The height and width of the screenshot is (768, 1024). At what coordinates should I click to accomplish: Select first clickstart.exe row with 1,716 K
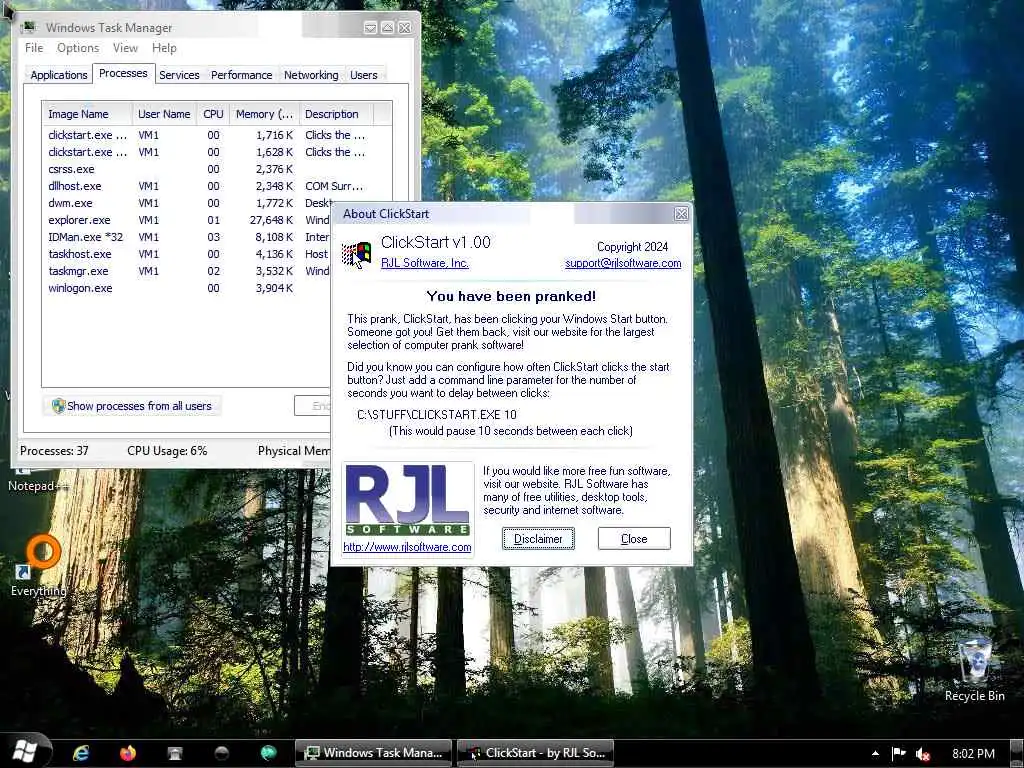tap(206, 135)
